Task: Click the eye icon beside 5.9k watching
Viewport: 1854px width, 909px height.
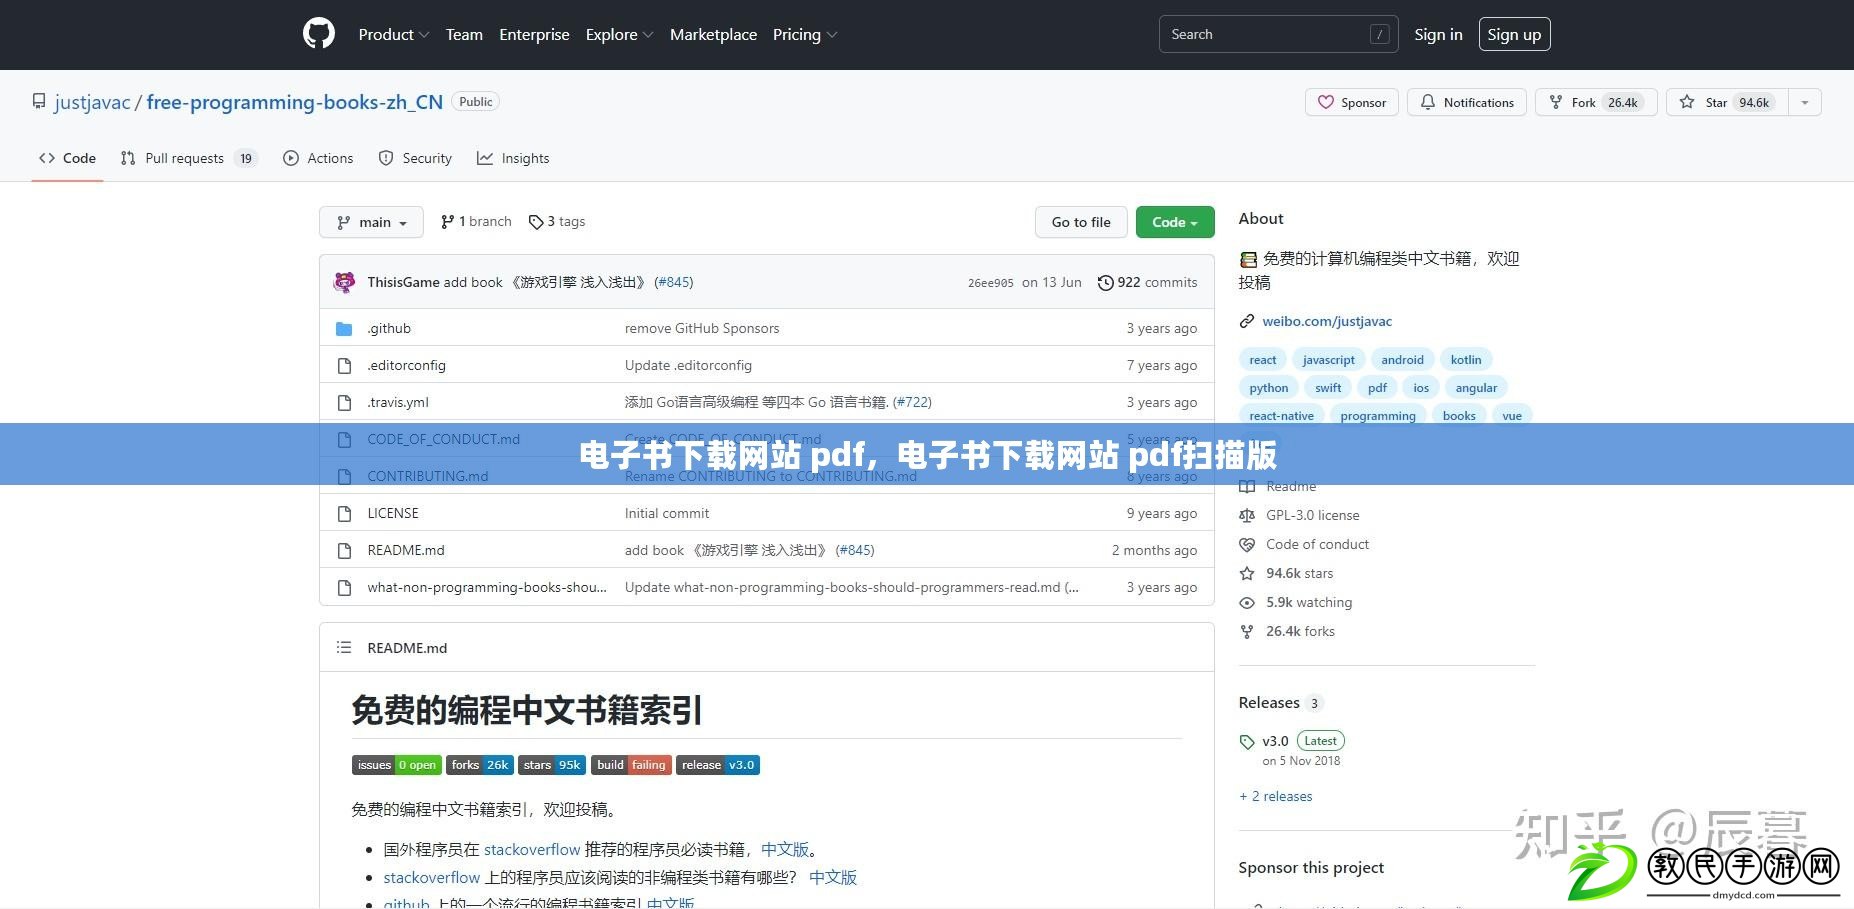Action: [1247, 602]
